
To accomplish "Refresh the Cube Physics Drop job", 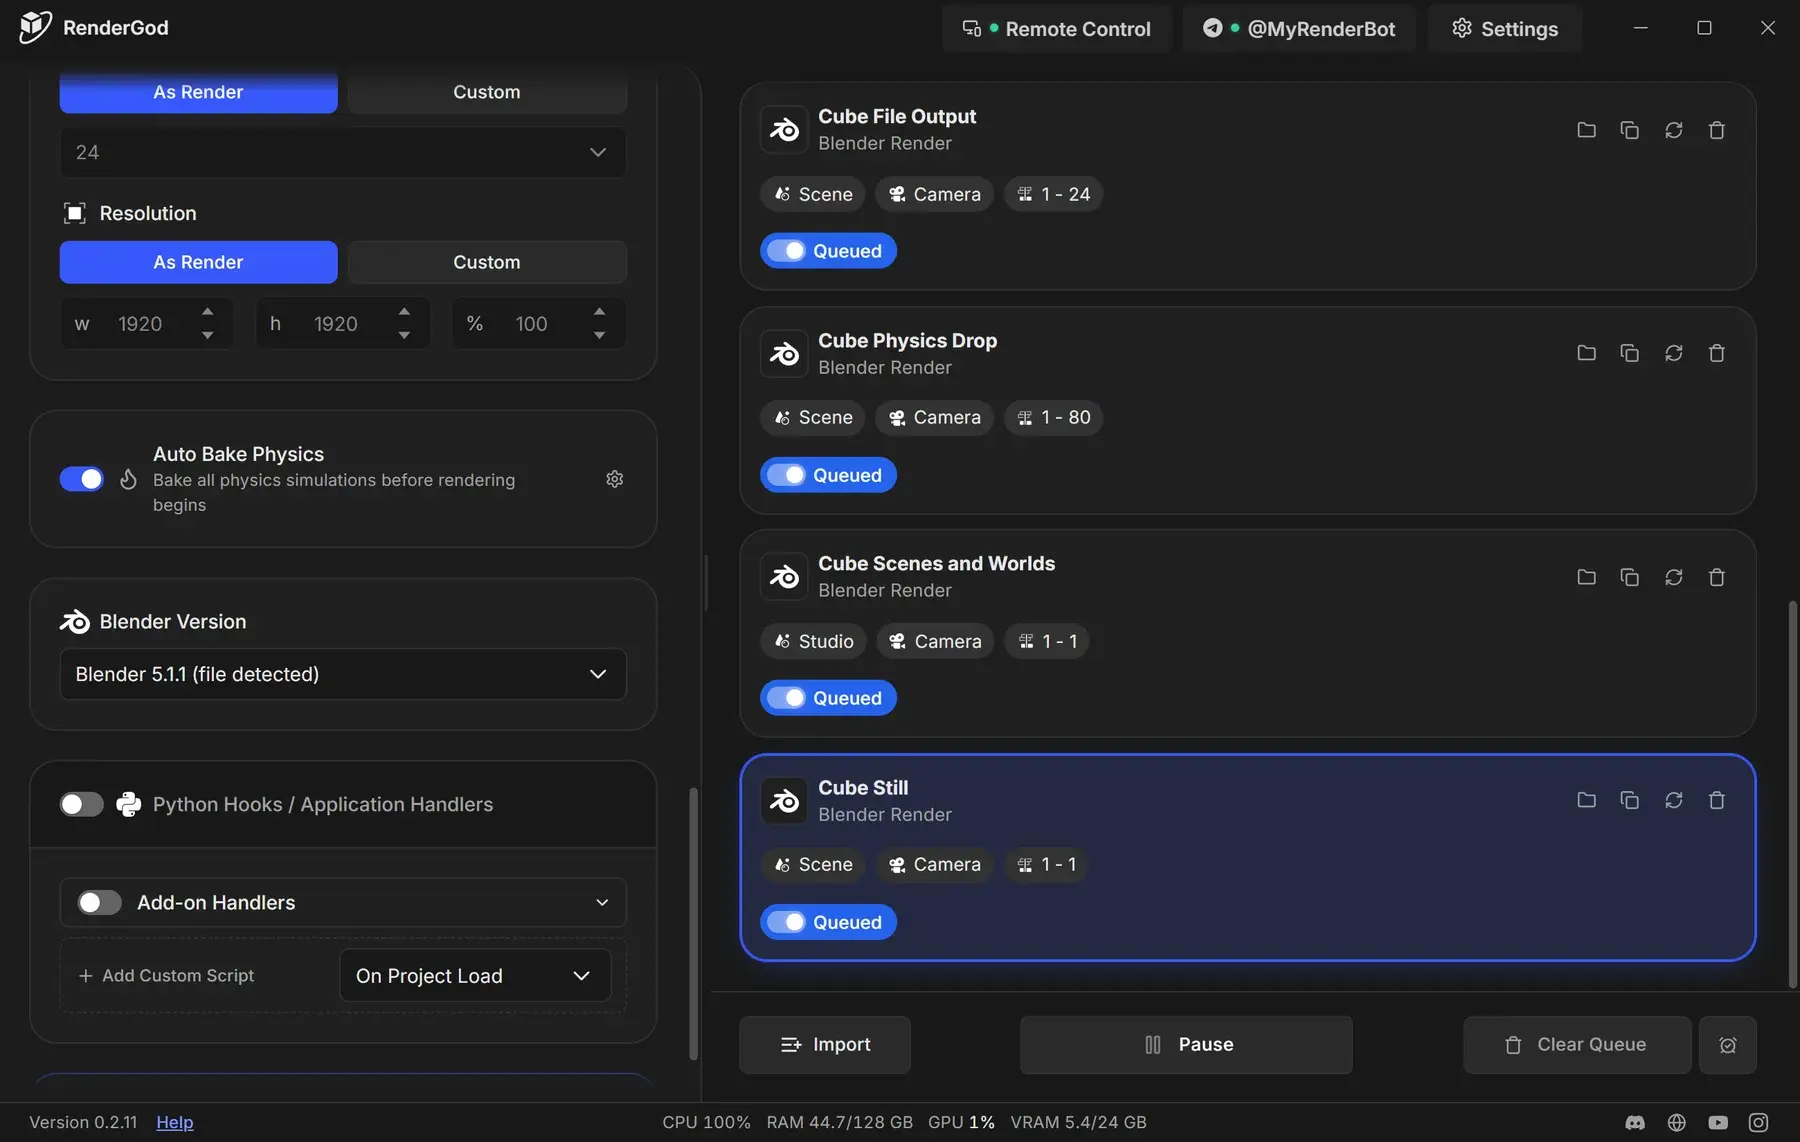I will pyautogui.click(x=1673, y=353).
